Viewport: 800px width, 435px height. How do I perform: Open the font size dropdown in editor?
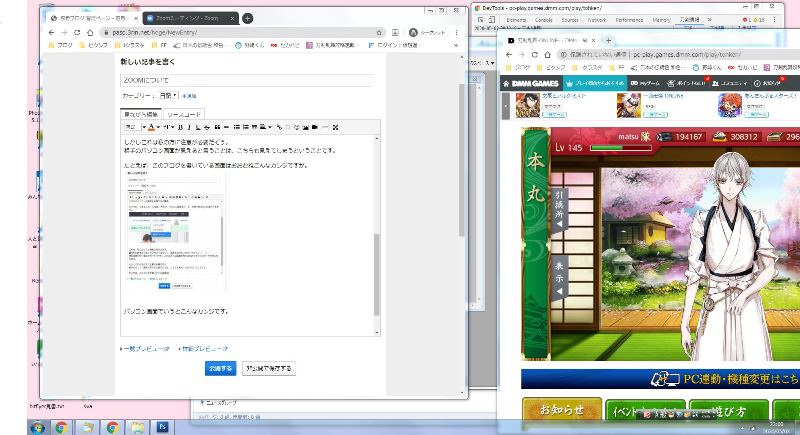(168, 127)
